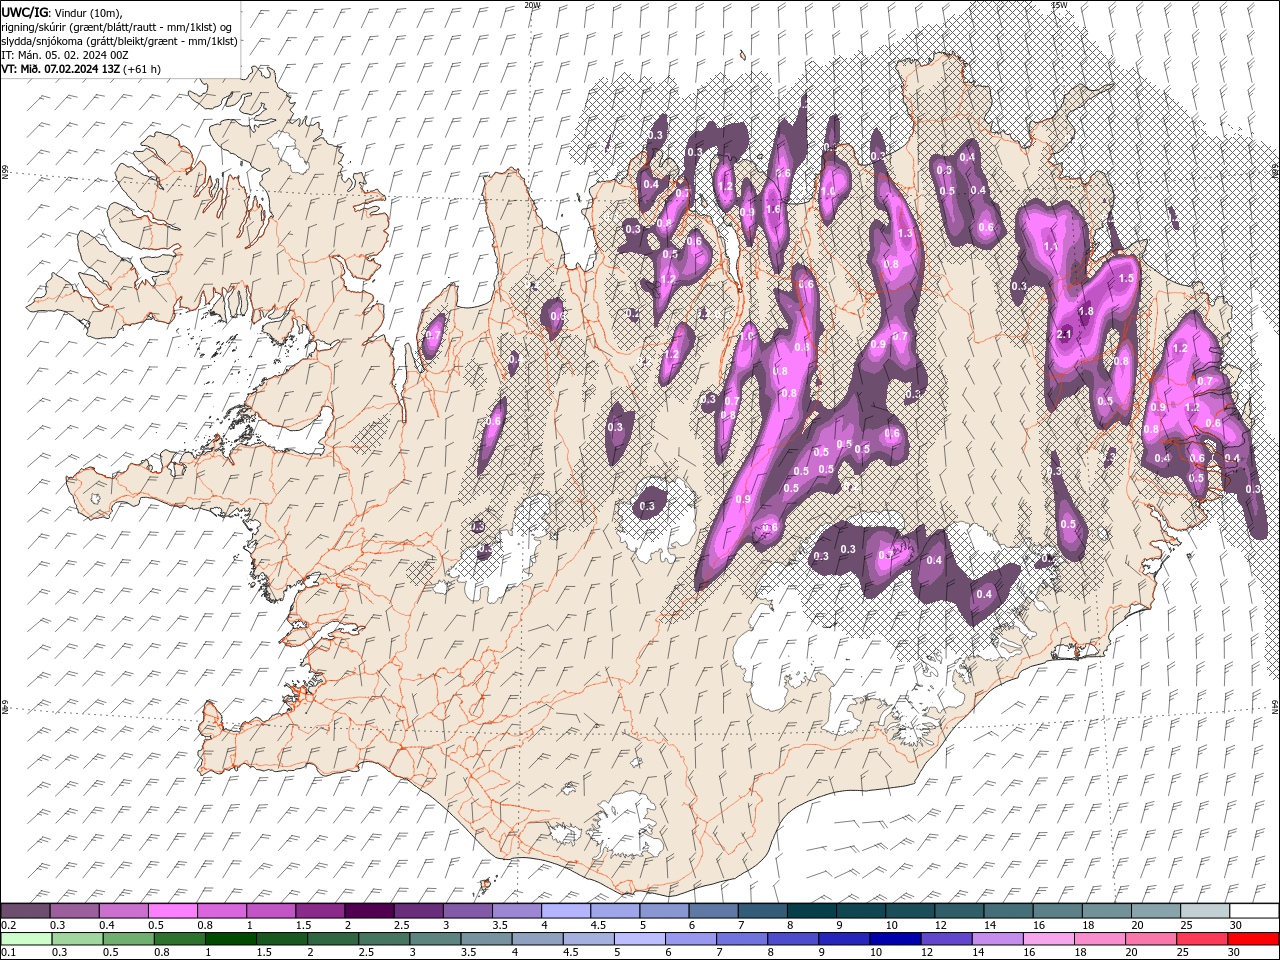1280x960 pixels.
Task: Choose the 4 lavender swatch in the upper legend row
Action: click(566, 911)
